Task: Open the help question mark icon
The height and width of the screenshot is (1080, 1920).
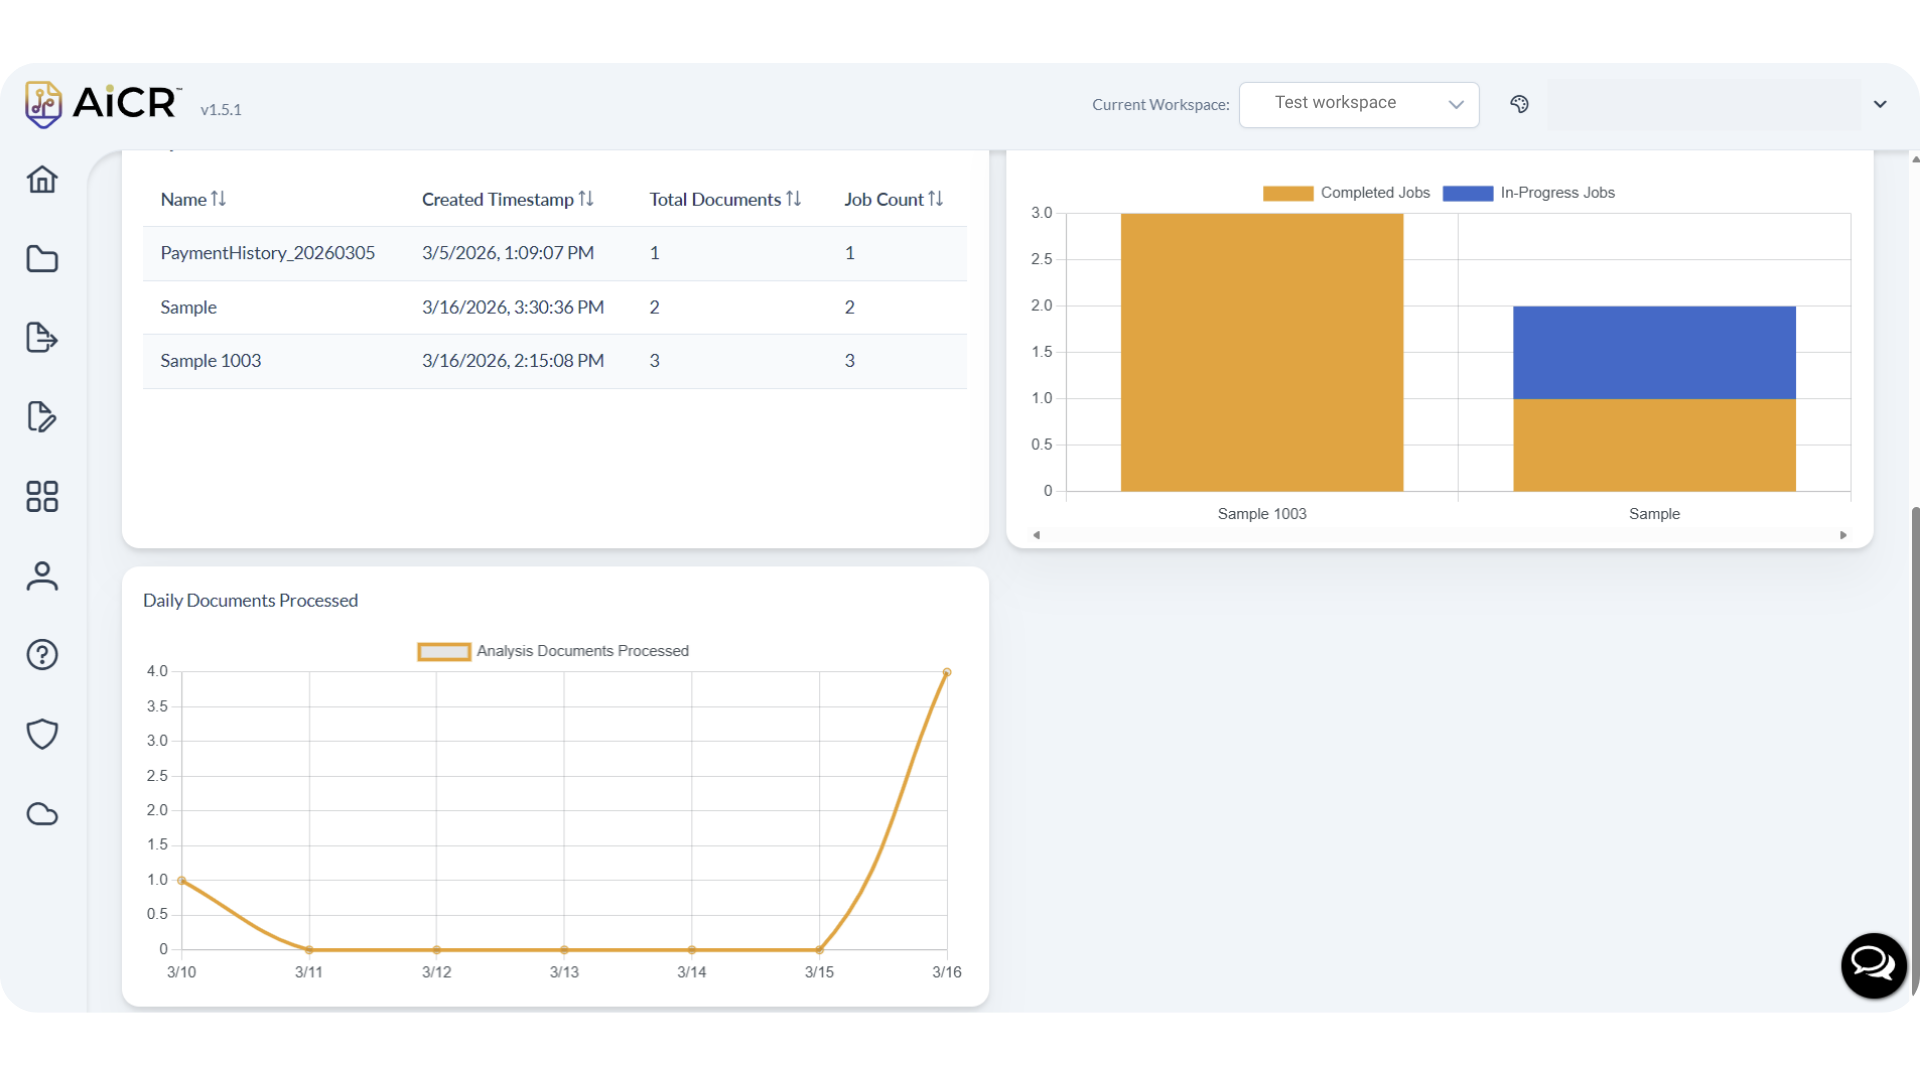Action: (x=42, y=655)
